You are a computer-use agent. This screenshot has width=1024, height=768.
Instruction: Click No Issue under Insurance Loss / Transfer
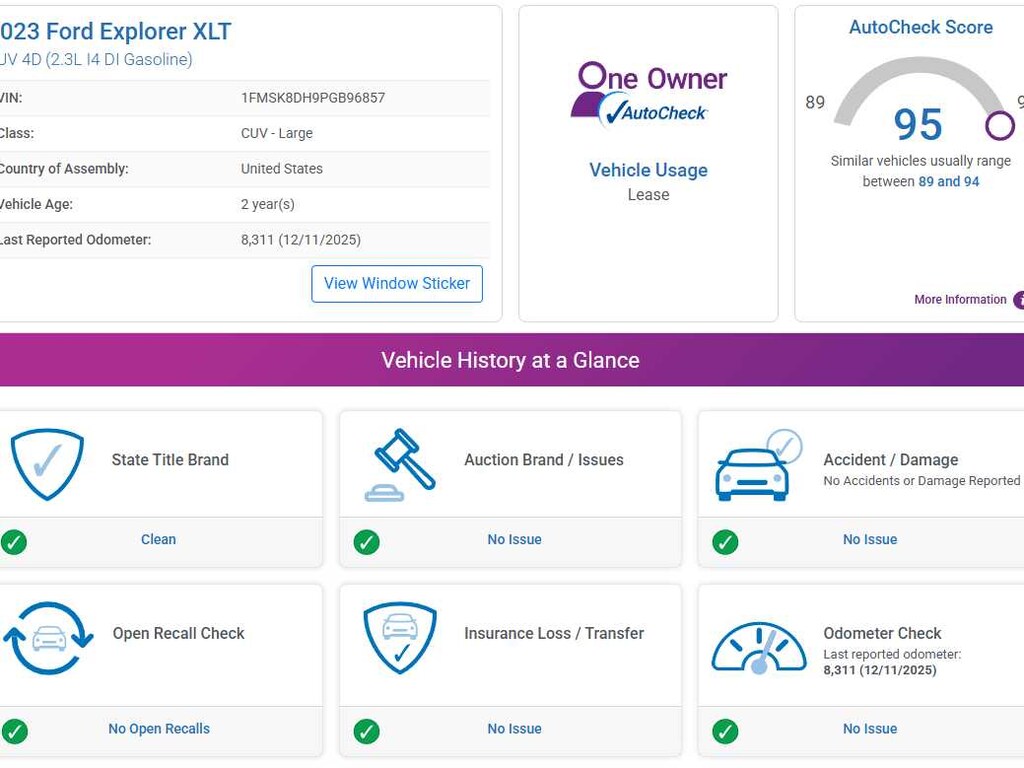point(514,729)
